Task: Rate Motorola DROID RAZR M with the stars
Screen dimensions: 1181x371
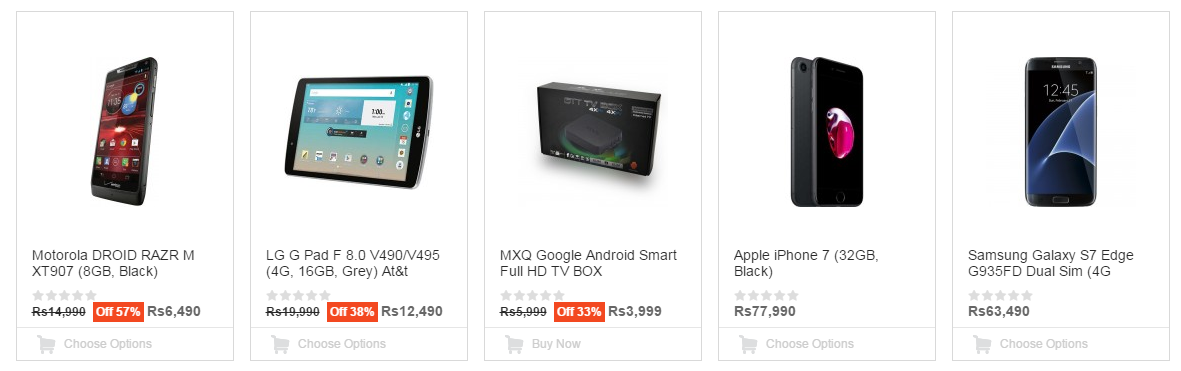Action: pyautogui.click(x=65, y=296)
